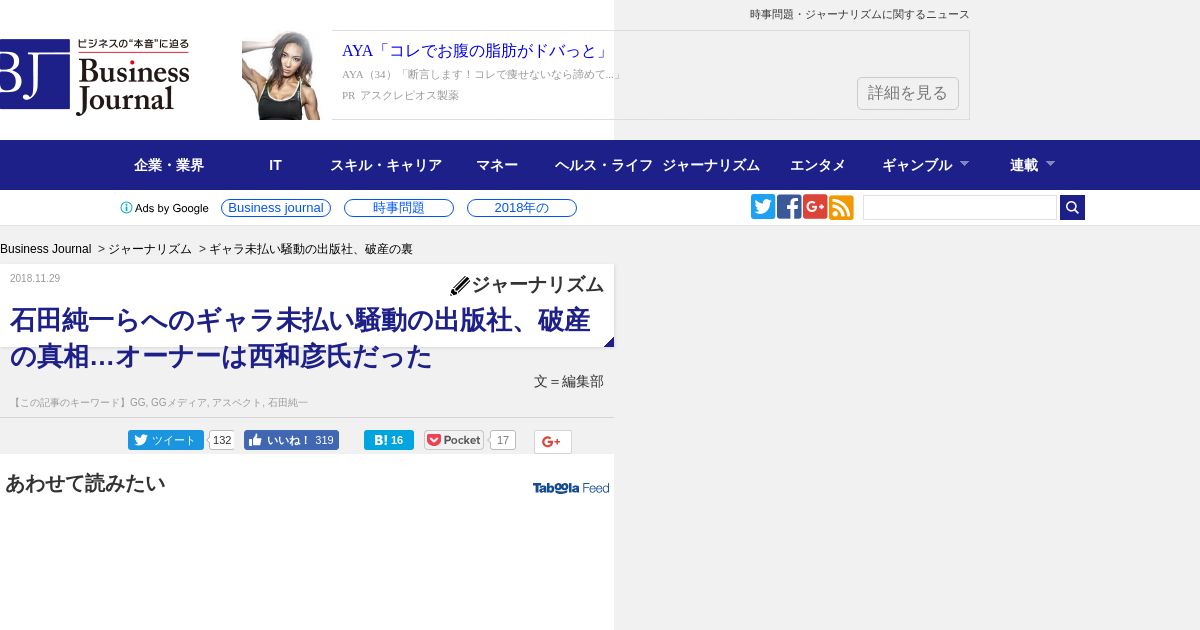Open the ジャーナリズム navigation item
1200x630 pixels.
[x=711, y=165]
